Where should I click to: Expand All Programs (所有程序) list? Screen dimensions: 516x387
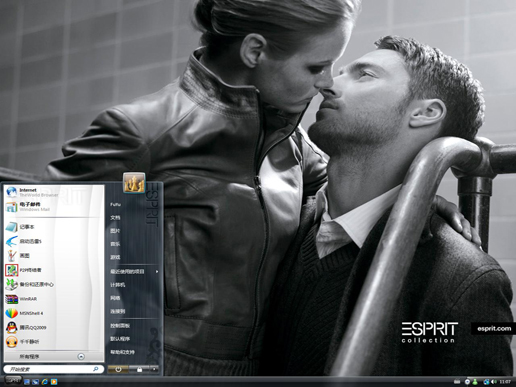click(53, 357)
